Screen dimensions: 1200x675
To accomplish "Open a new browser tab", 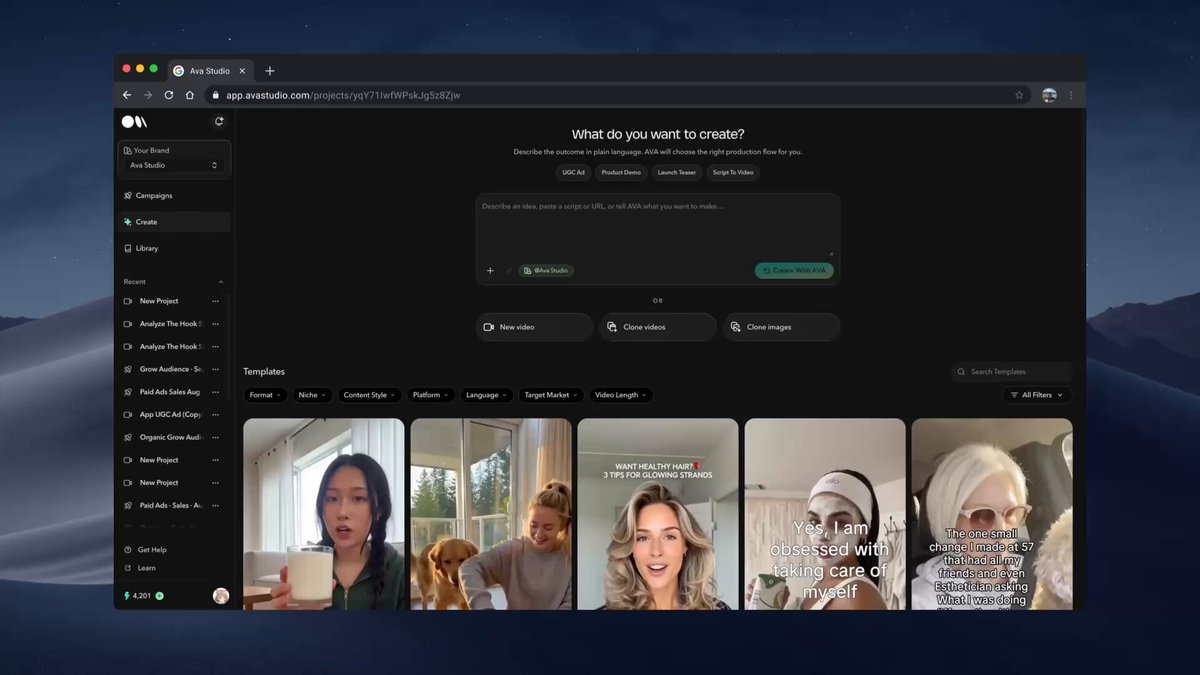I will [270, 71].
